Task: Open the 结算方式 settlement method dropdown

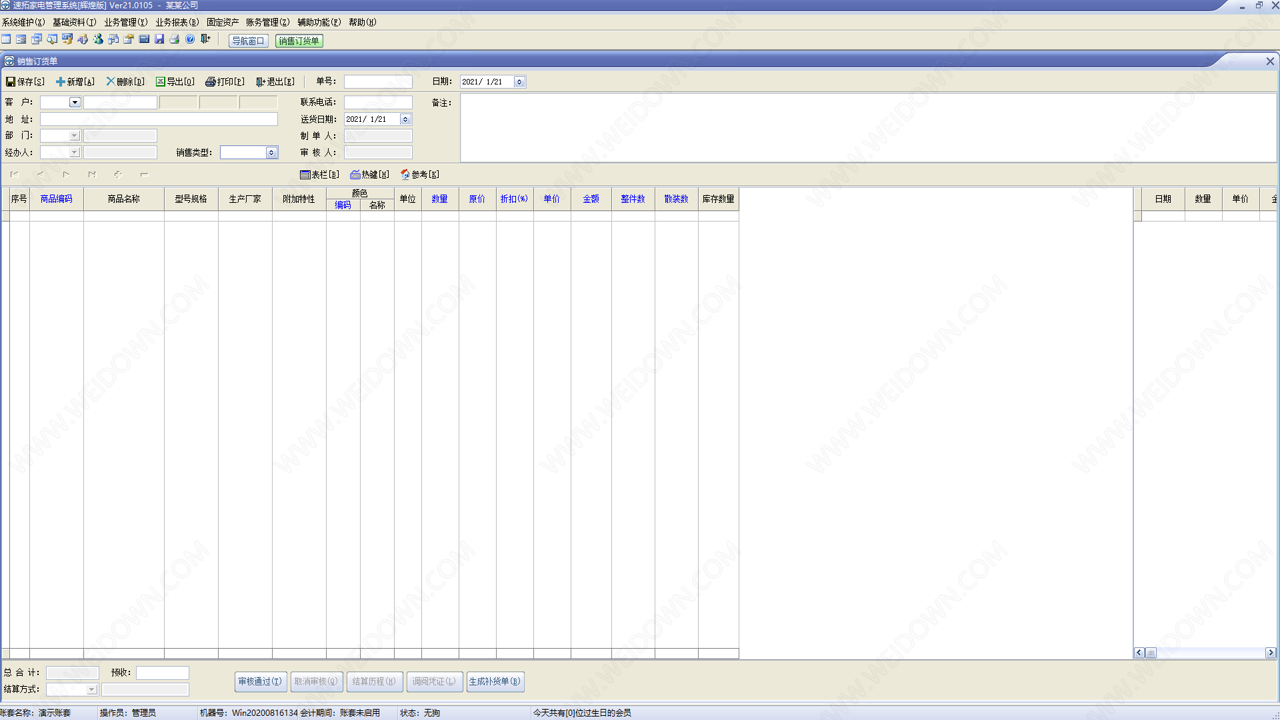Action: (92, 690)
